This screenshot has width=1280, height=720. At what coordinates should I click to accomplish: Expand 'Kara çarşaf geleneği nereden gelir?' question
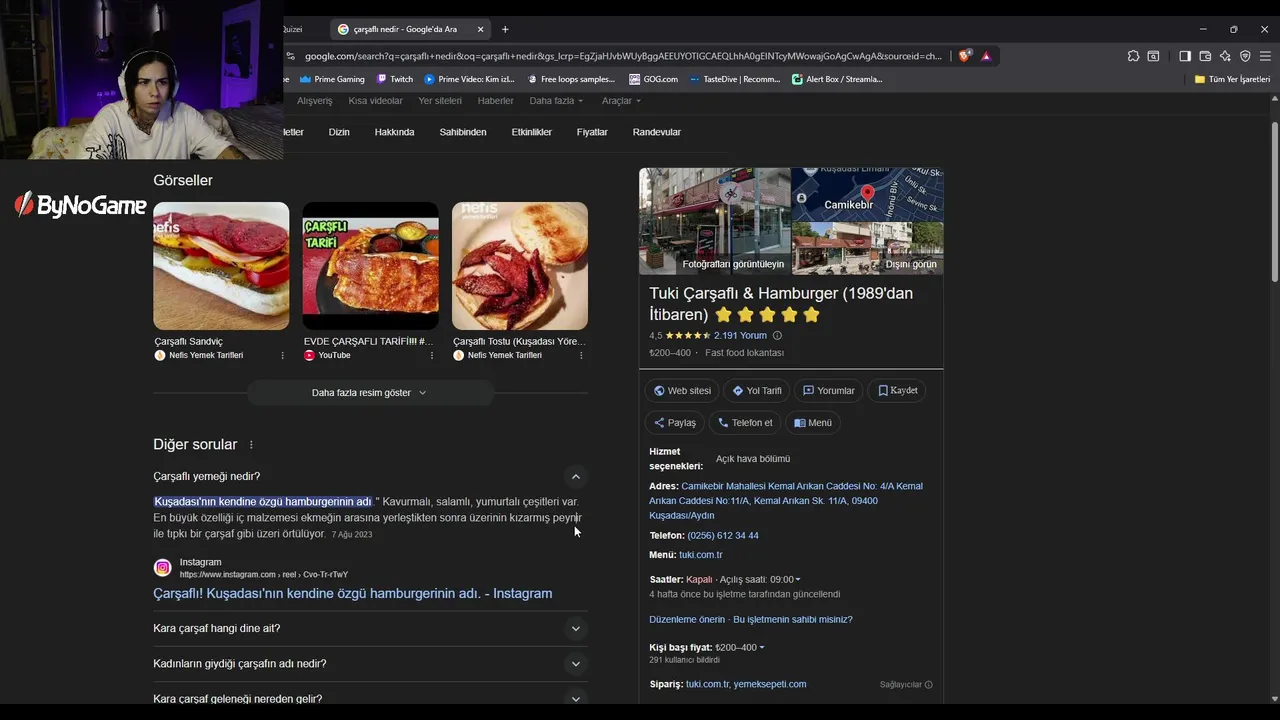pos(575,698)
